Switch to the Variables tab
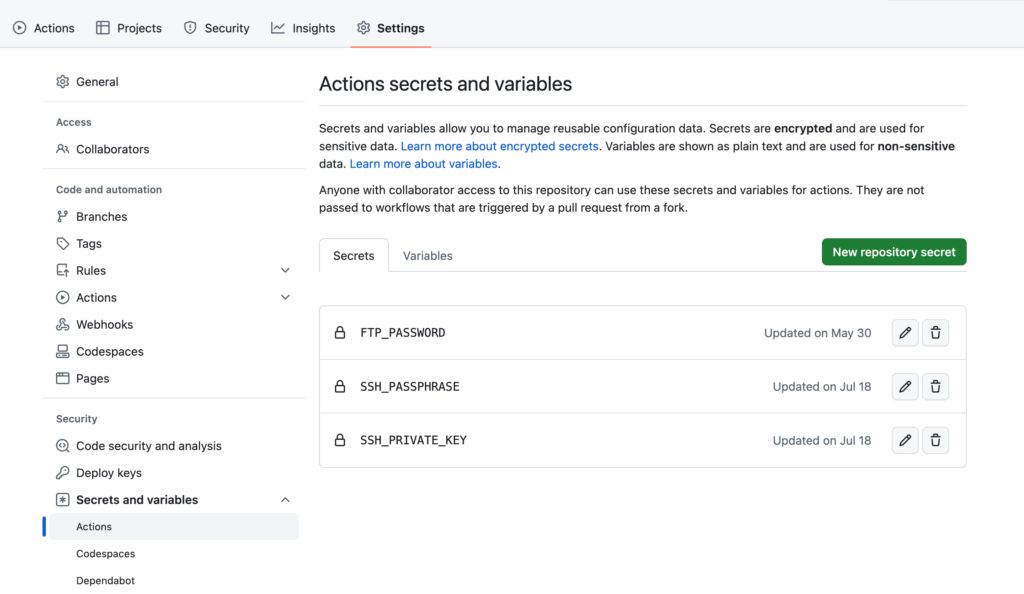 428,255
